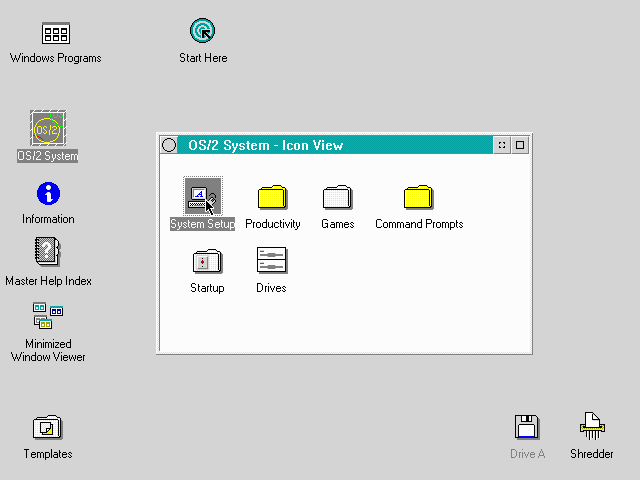
Task: Select the Windows Programs desktop icon
Action: [55, 34]
